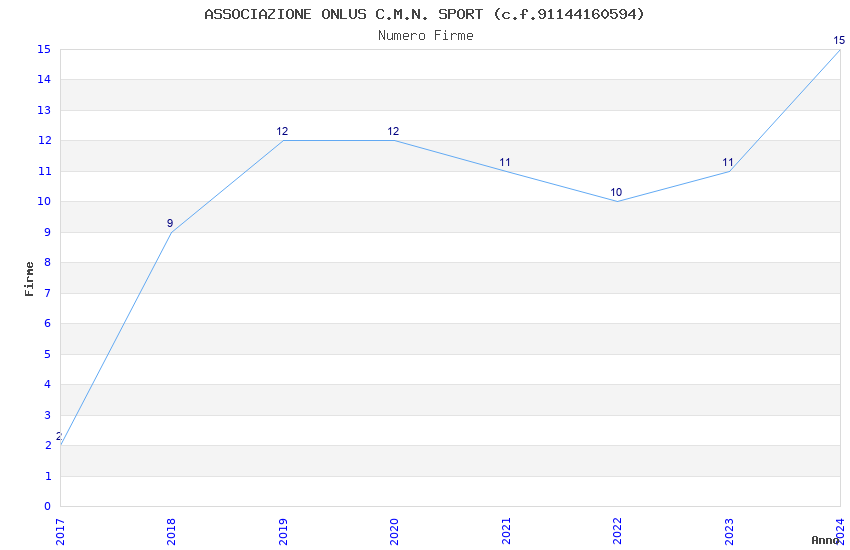Click the data label 12 above 2020
The height and width of the screenshot is (550, 850).
(393, 131)
